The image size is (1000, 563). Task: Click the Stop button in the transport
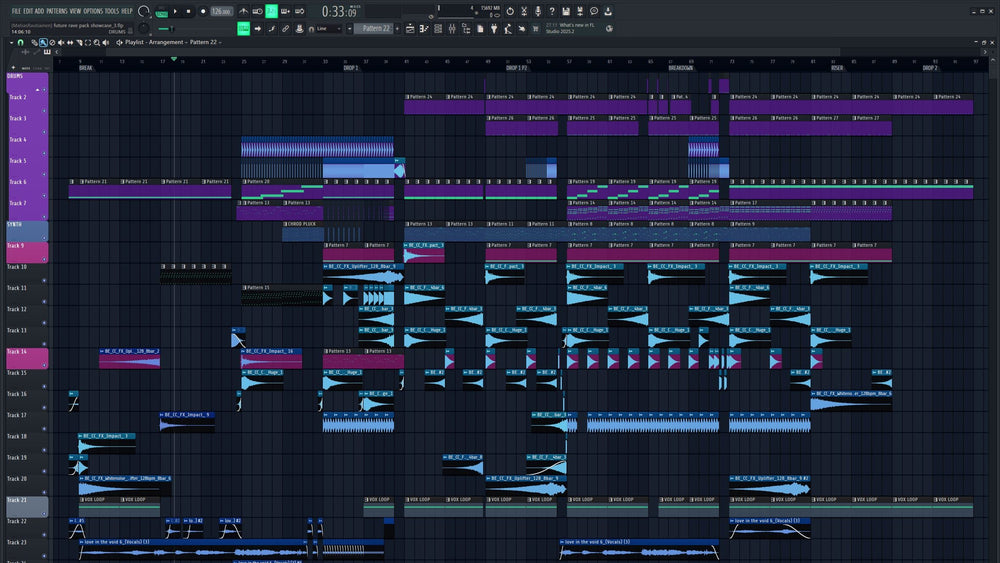pyautogui.click(x=190, y=11)
